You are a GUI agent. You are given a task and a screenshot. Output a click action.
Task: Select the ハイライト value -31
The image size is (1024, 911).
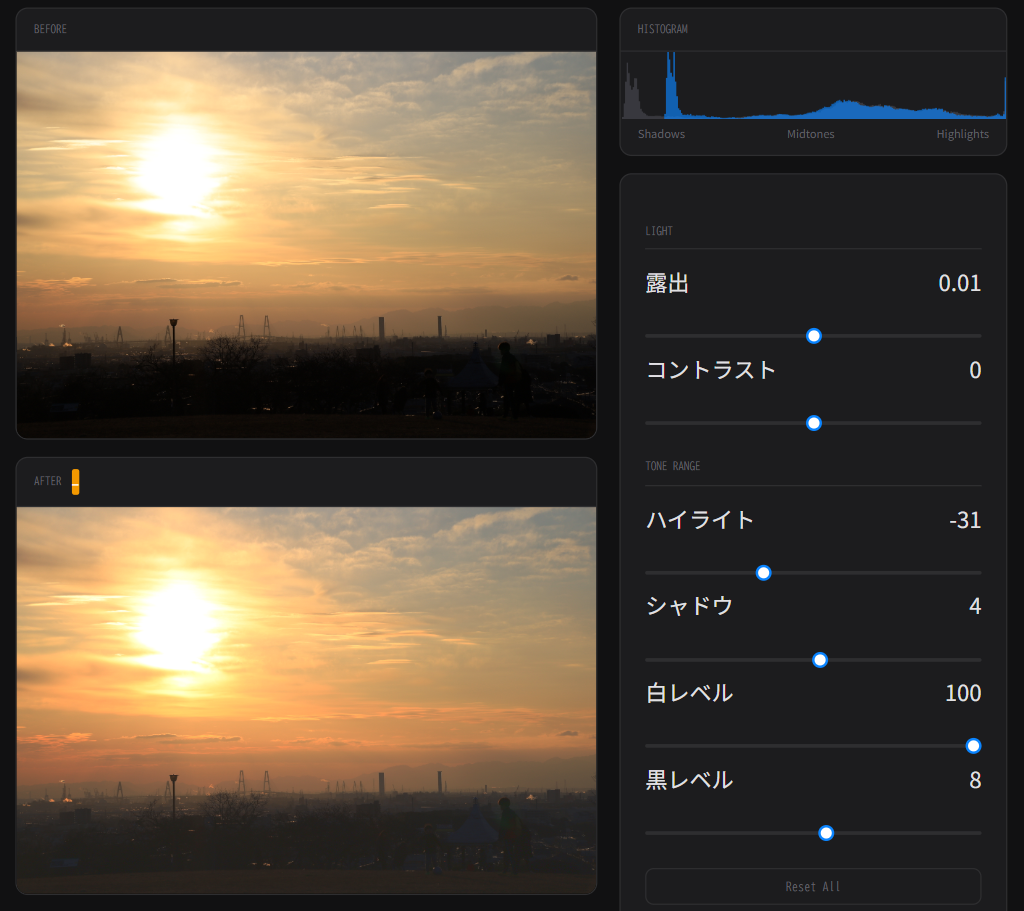point(965,520)
